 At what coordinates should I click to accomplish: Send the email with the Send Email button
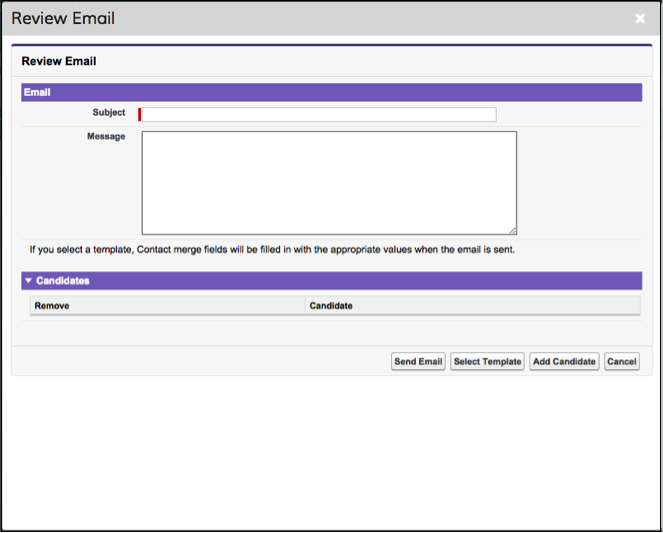[x=418, y=361]
